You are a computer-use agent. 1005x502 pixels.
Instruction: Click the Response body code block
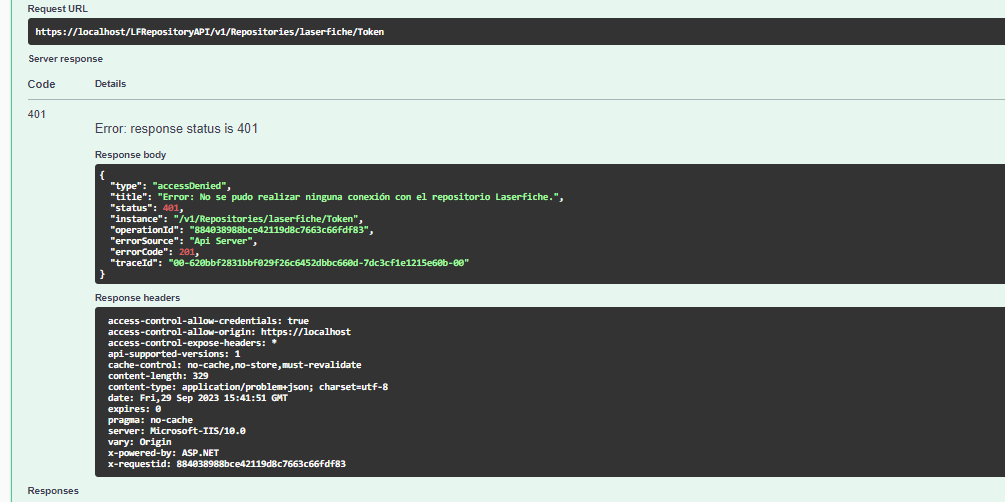(x=550, y=224)
